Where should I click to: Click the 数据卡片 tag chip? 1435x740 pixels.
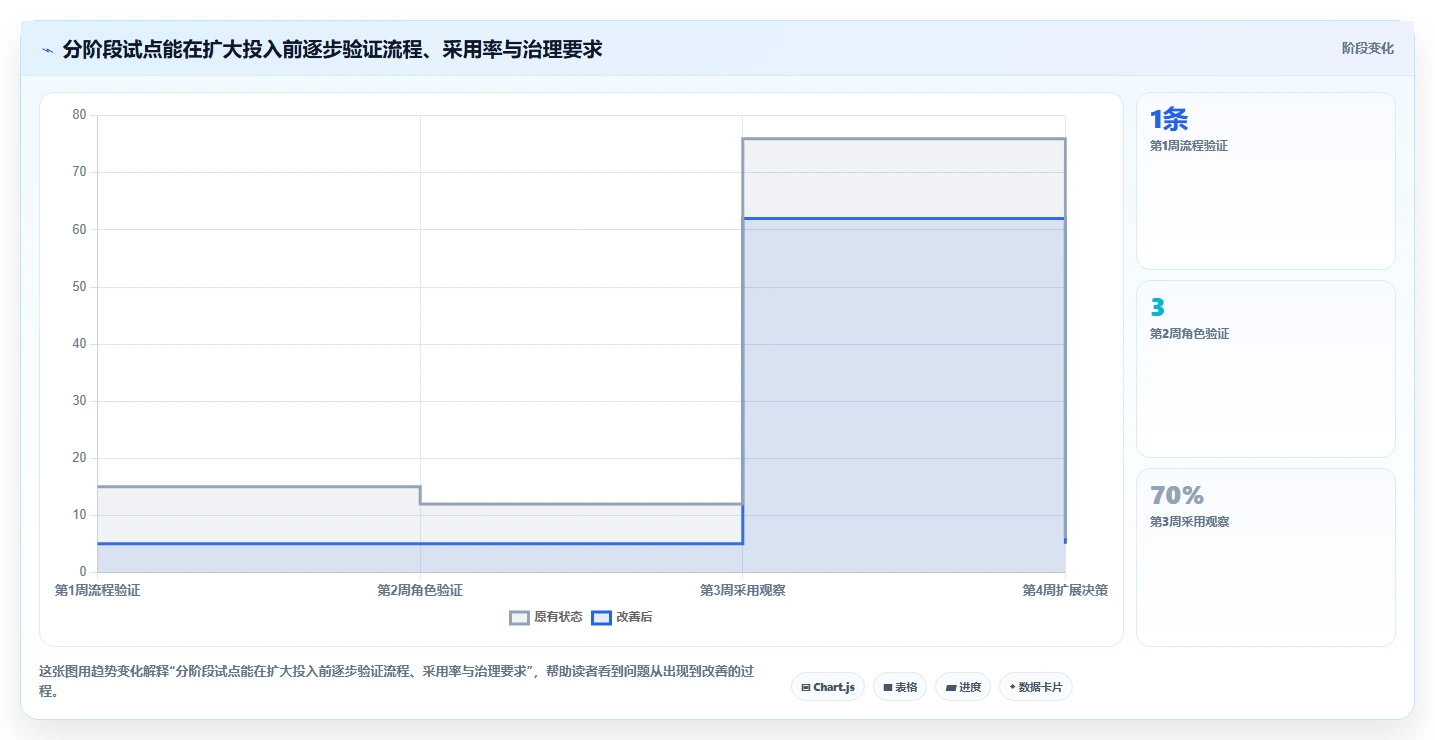point(1036,687)
